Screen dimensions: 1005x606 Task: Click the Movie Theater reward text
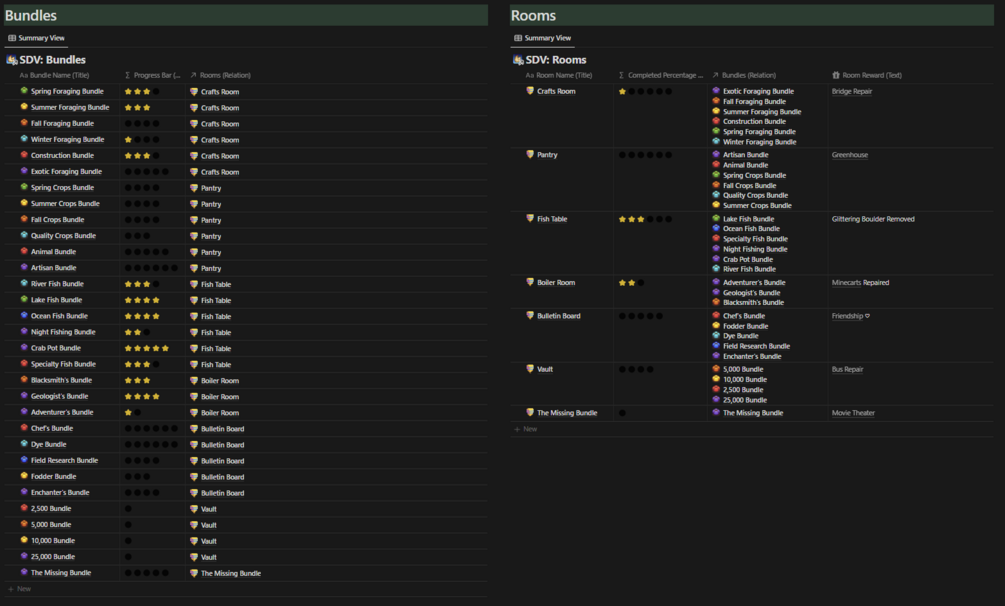pyautogui.click(x=853, y=412)
